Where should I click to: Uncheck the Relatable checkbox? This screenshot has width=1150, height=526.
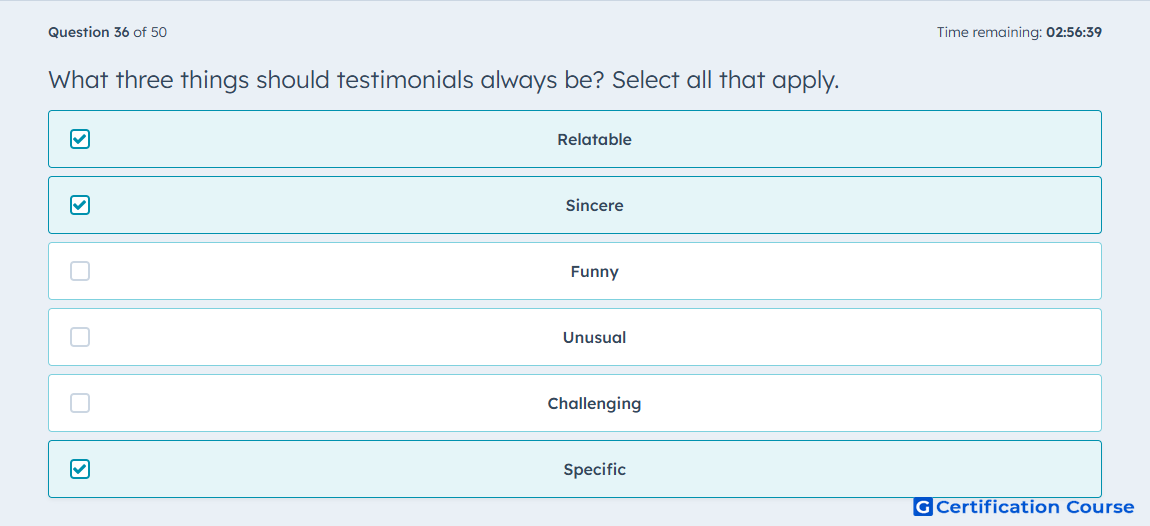(80, 139)
